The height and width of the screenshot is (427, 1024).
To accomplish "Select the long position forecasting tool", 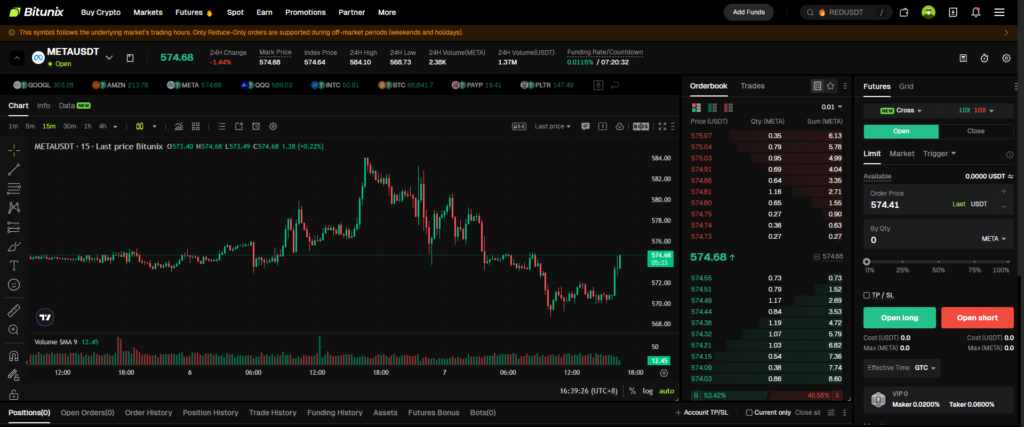I will click(14, 227).
